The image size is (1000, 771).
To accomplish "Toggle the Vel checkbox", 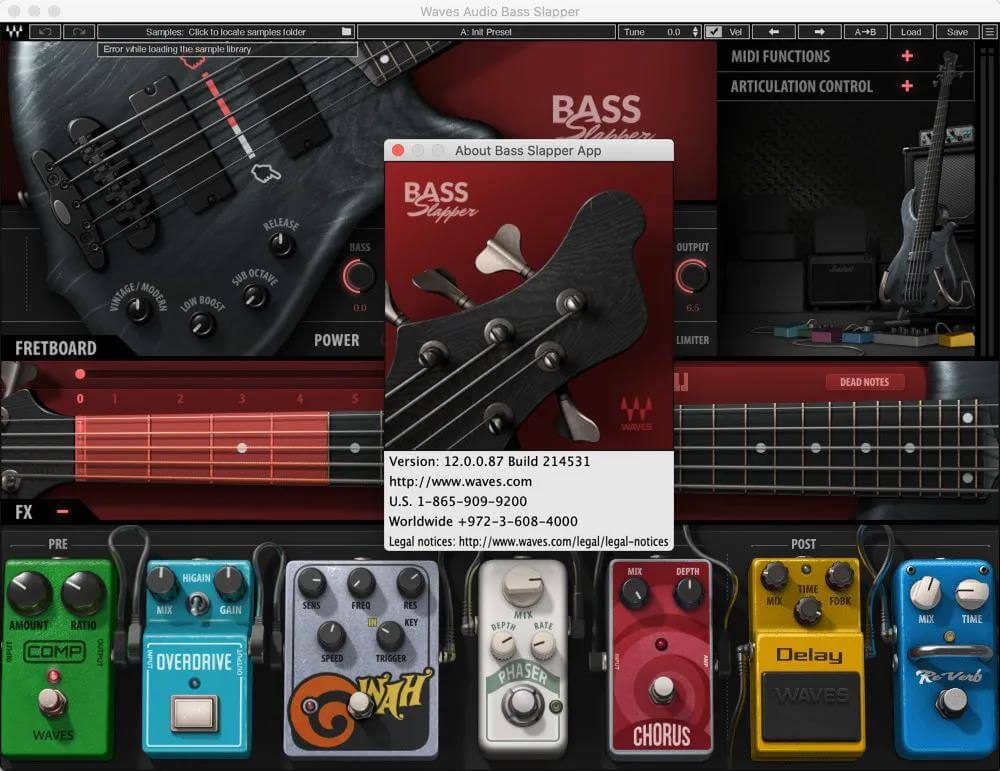I will [713, 31].
